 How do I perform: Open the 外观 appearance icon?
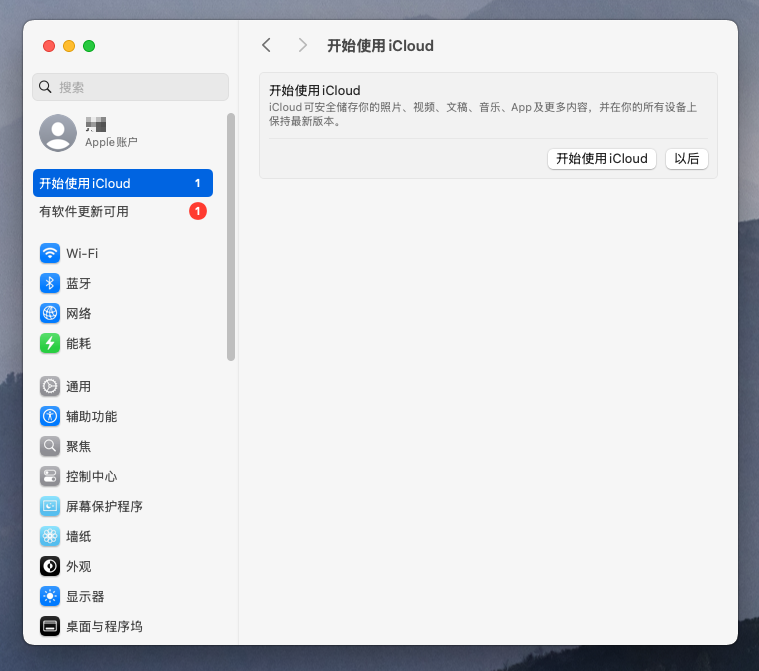(50, 566)
